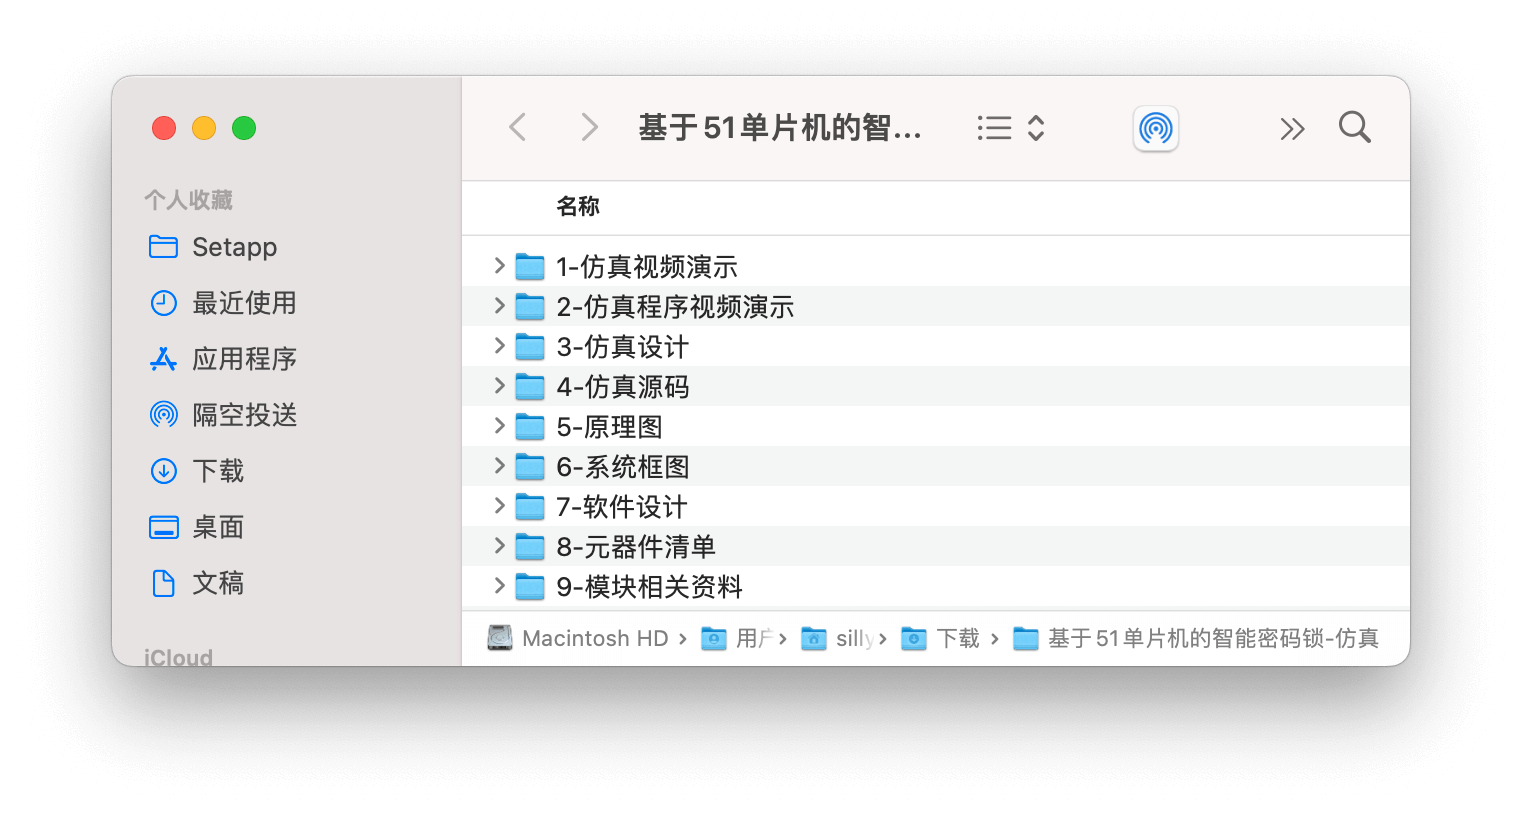Select the row name 9-模块相关资料

[x=650, y=587]
